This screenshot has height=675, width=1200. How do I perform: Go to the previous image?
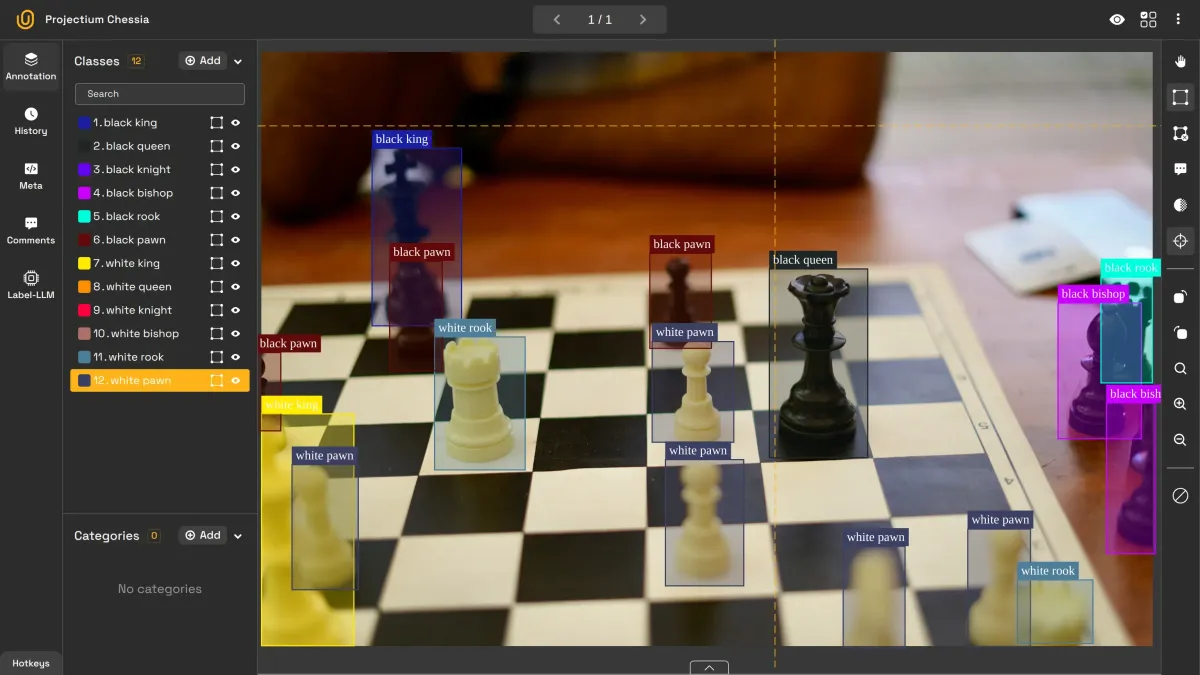click(557, 20)
